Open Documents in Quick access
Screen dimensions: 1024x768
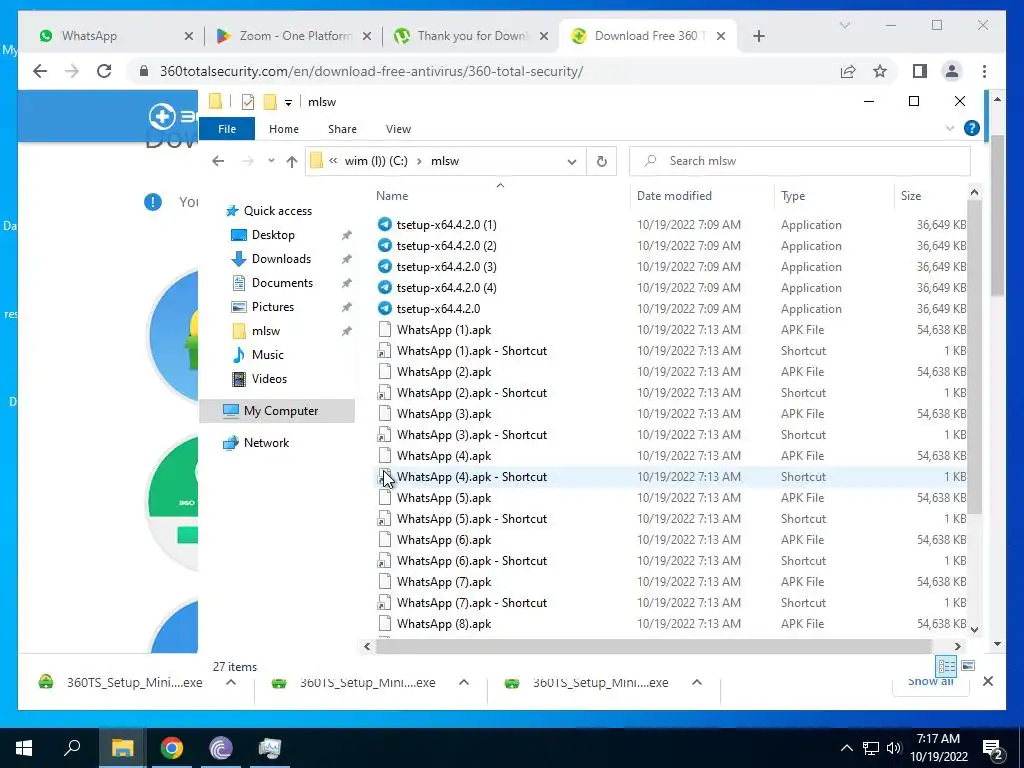282,283
